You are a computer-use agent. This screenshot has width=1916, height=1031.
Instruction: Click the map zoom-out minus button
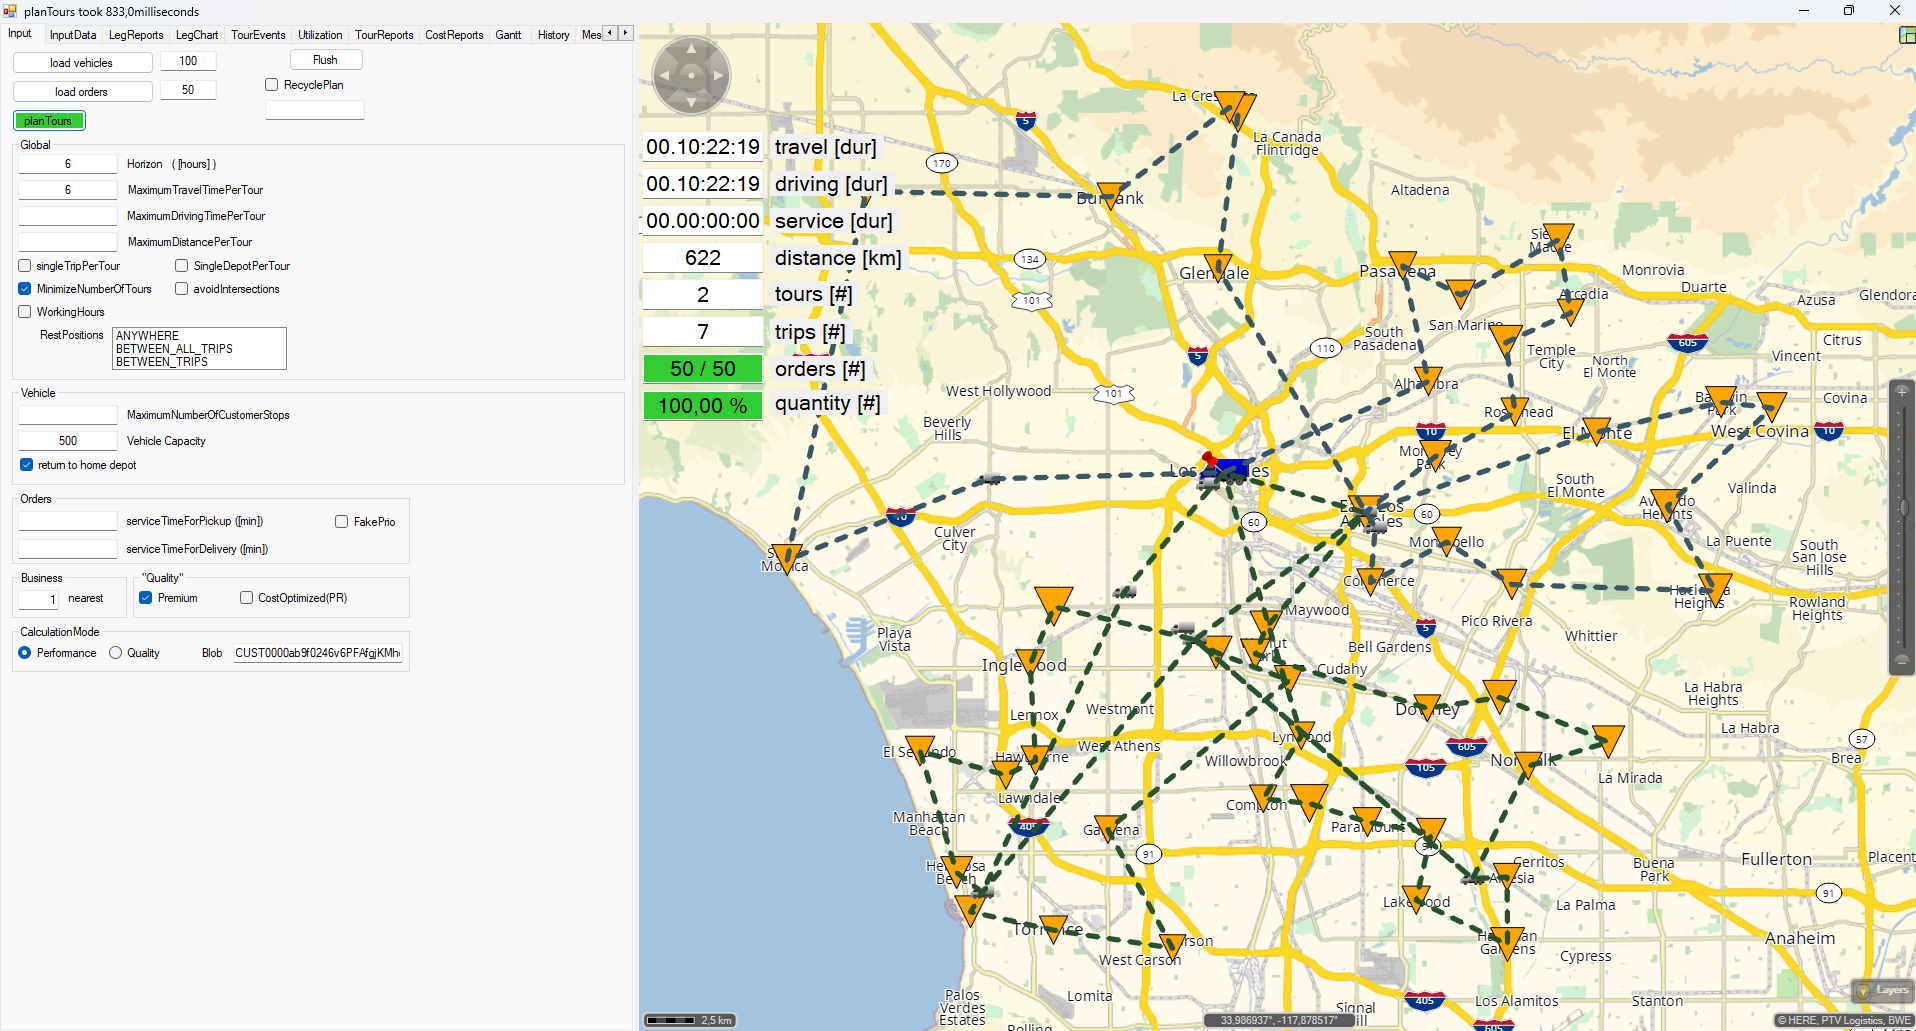(x=1902, y=660)
